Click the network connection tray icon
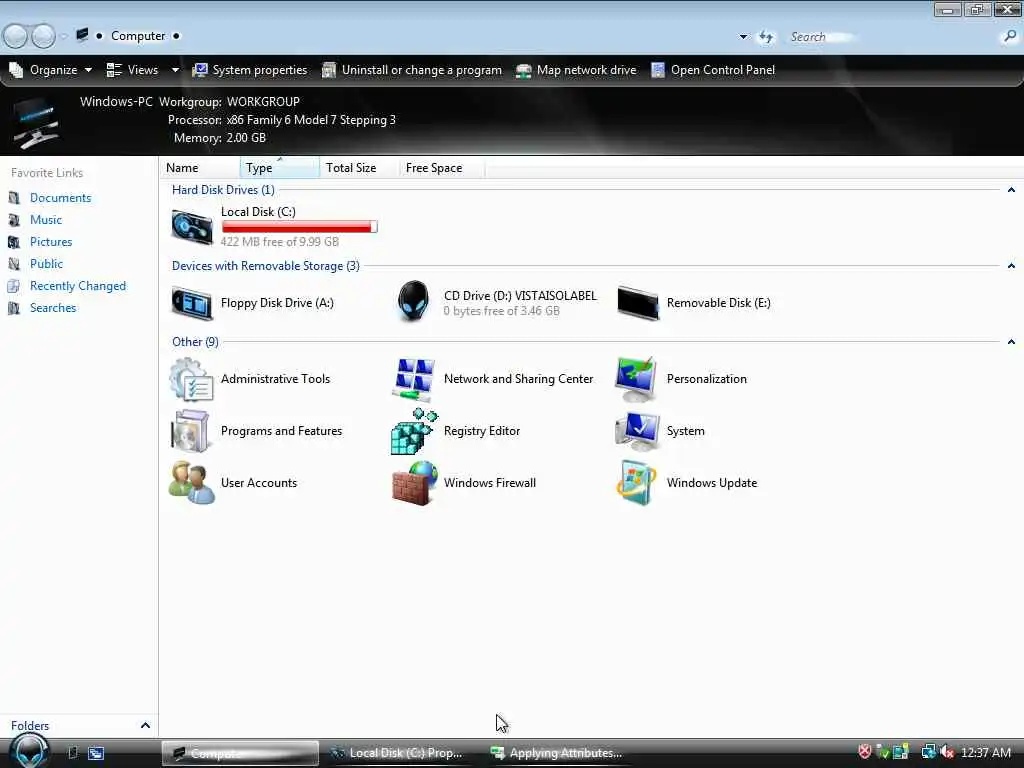 pyautogui.click(x=928, y=752)
